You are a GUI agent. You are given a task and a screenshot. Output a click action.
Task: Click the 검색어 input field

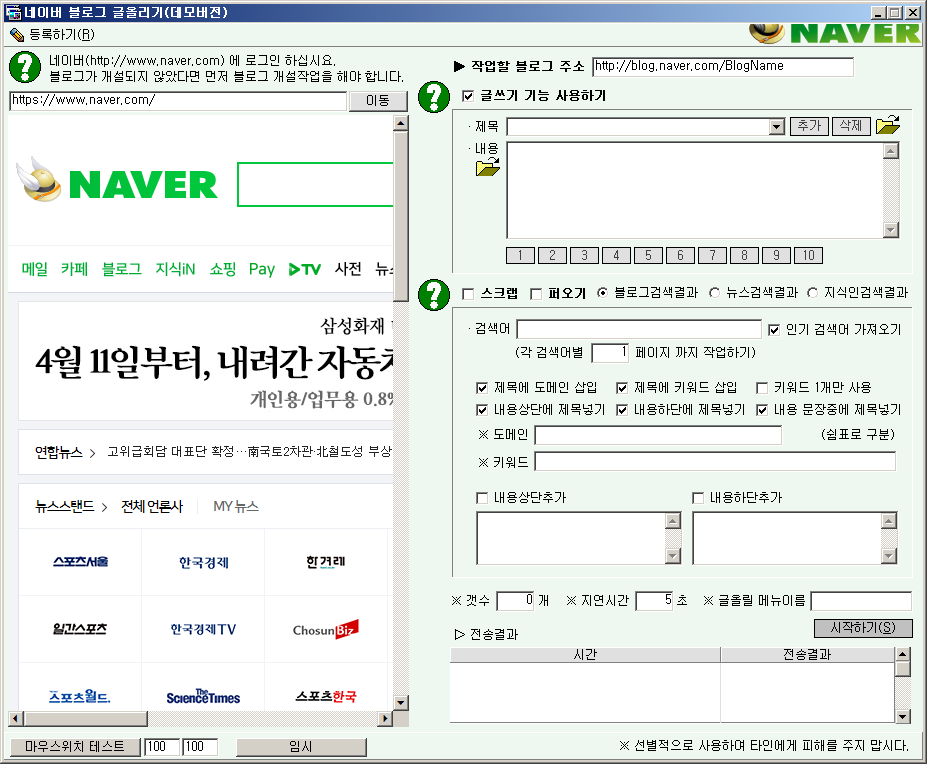[639, 330]
